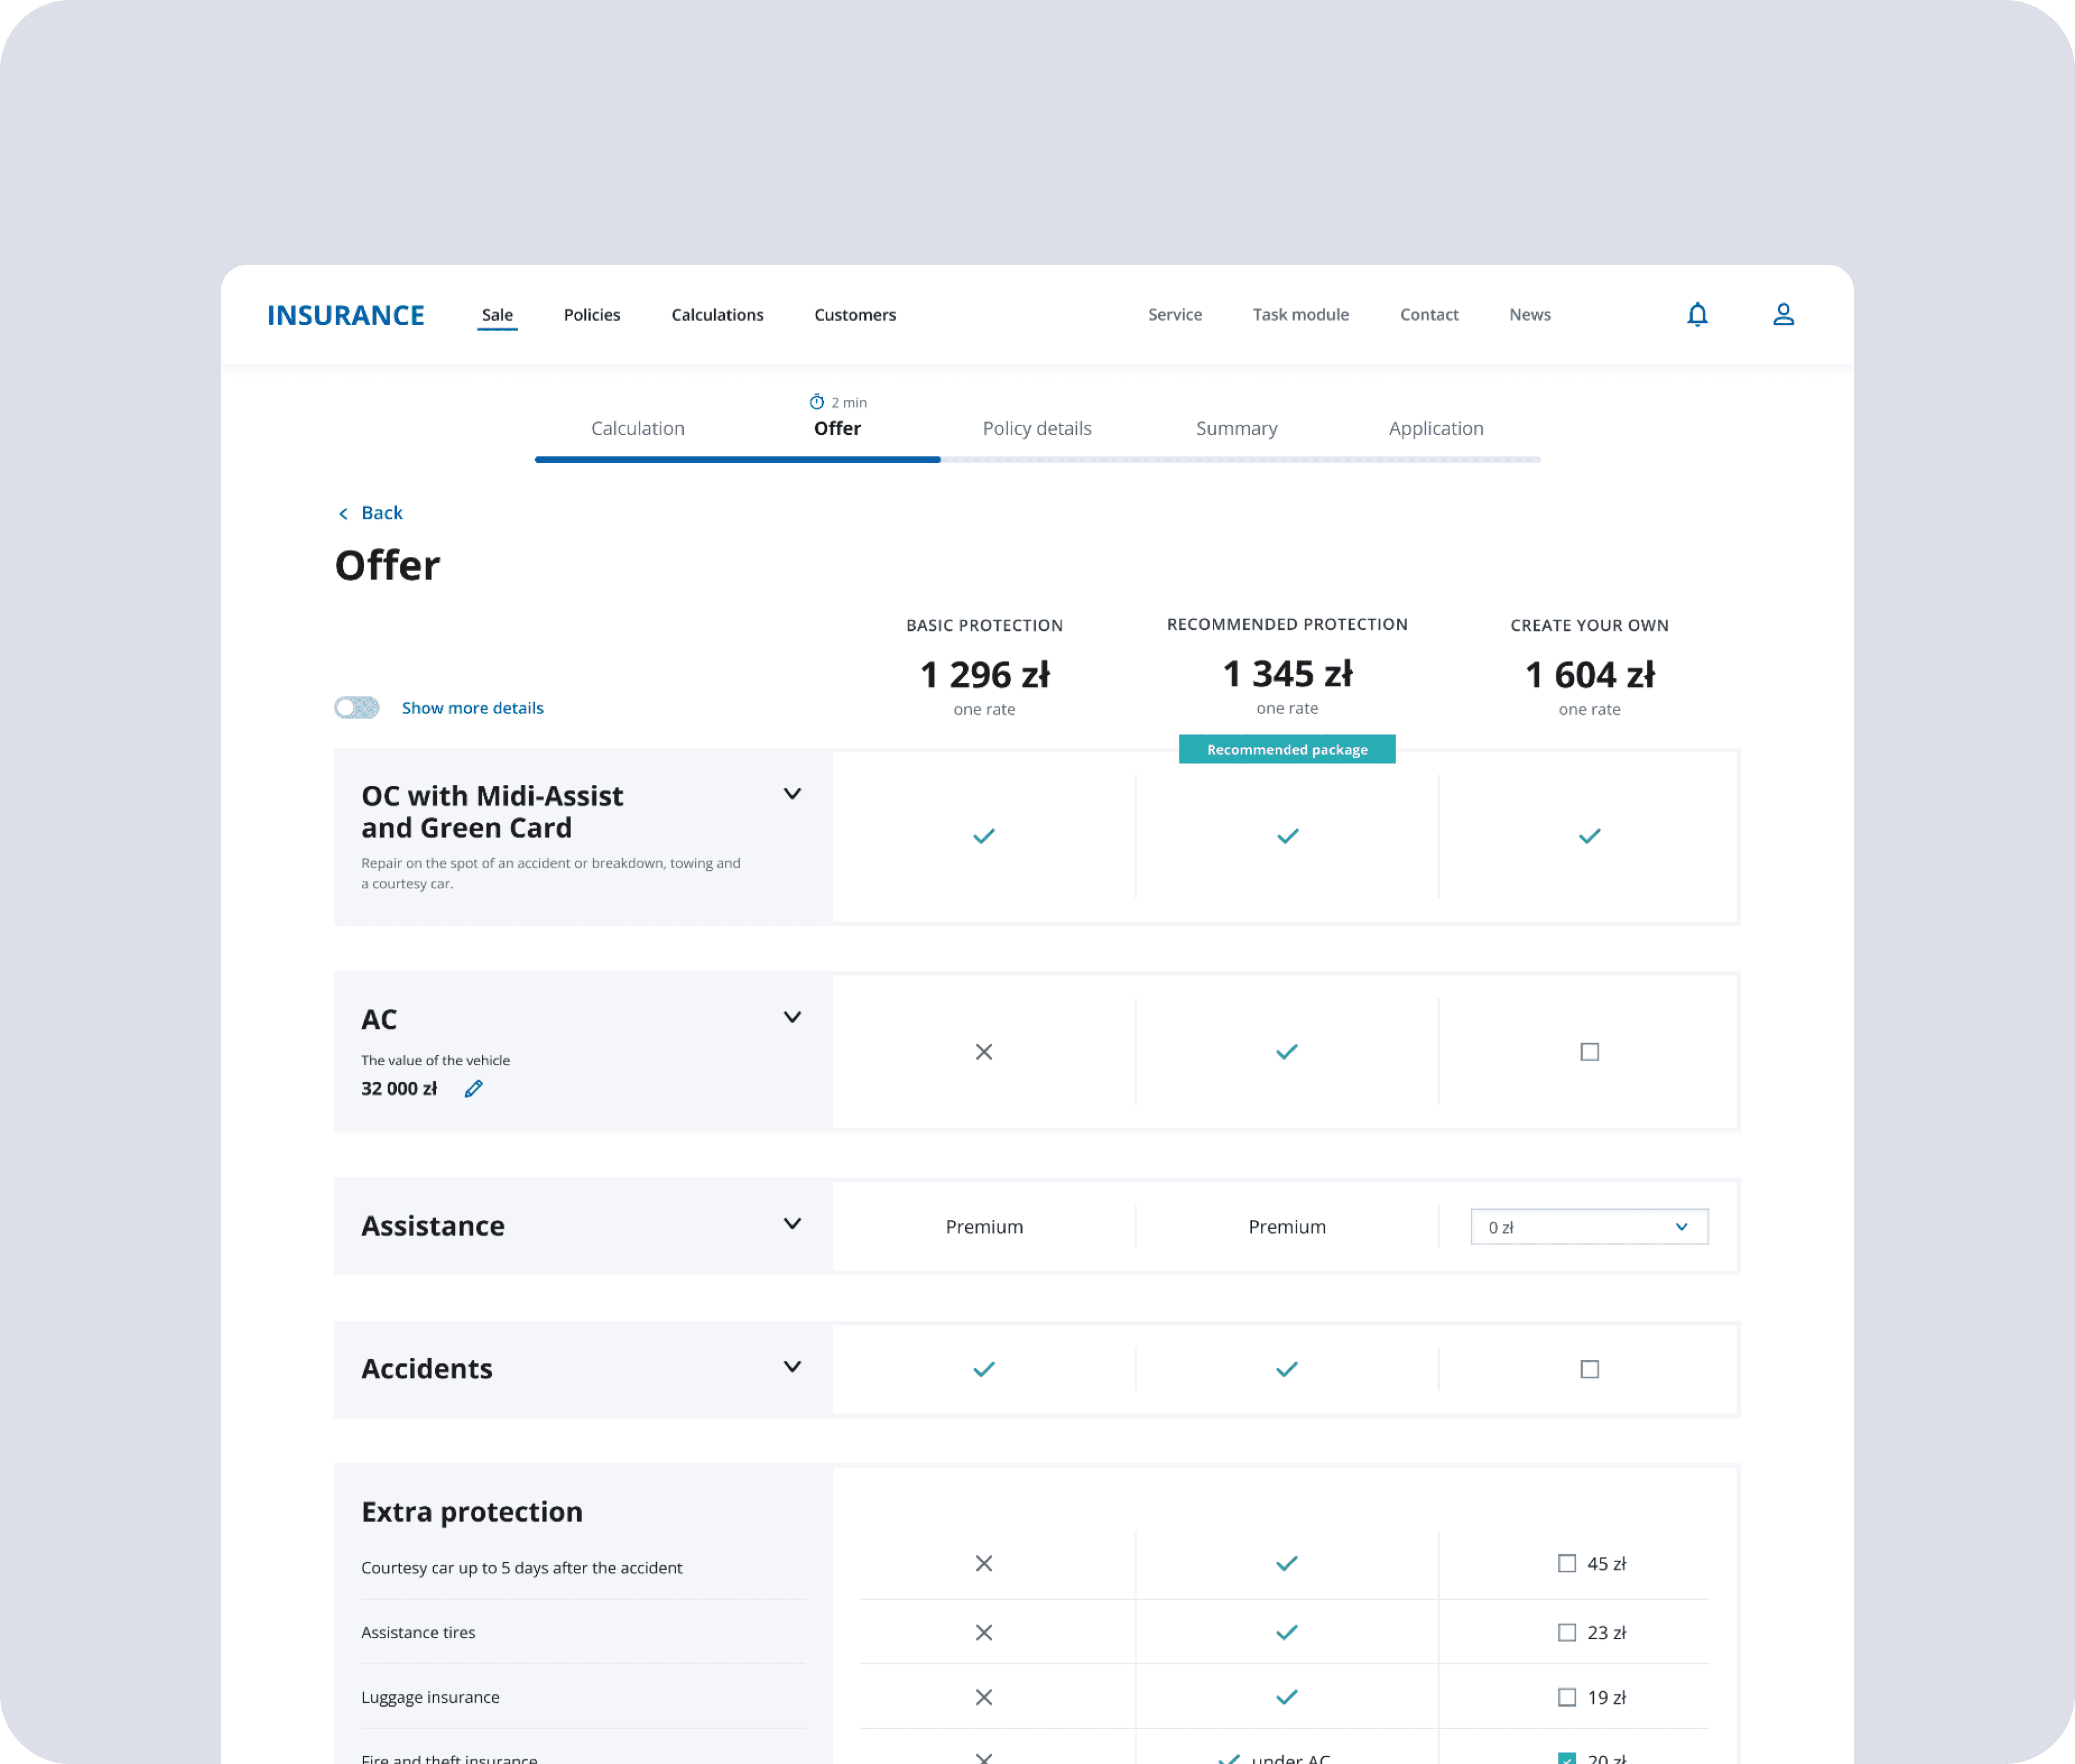Enable Accidents checkbox in Create Your Own
Image resolution: width=2075 pixels, height=1764 pixels.
[1589, 1370]
